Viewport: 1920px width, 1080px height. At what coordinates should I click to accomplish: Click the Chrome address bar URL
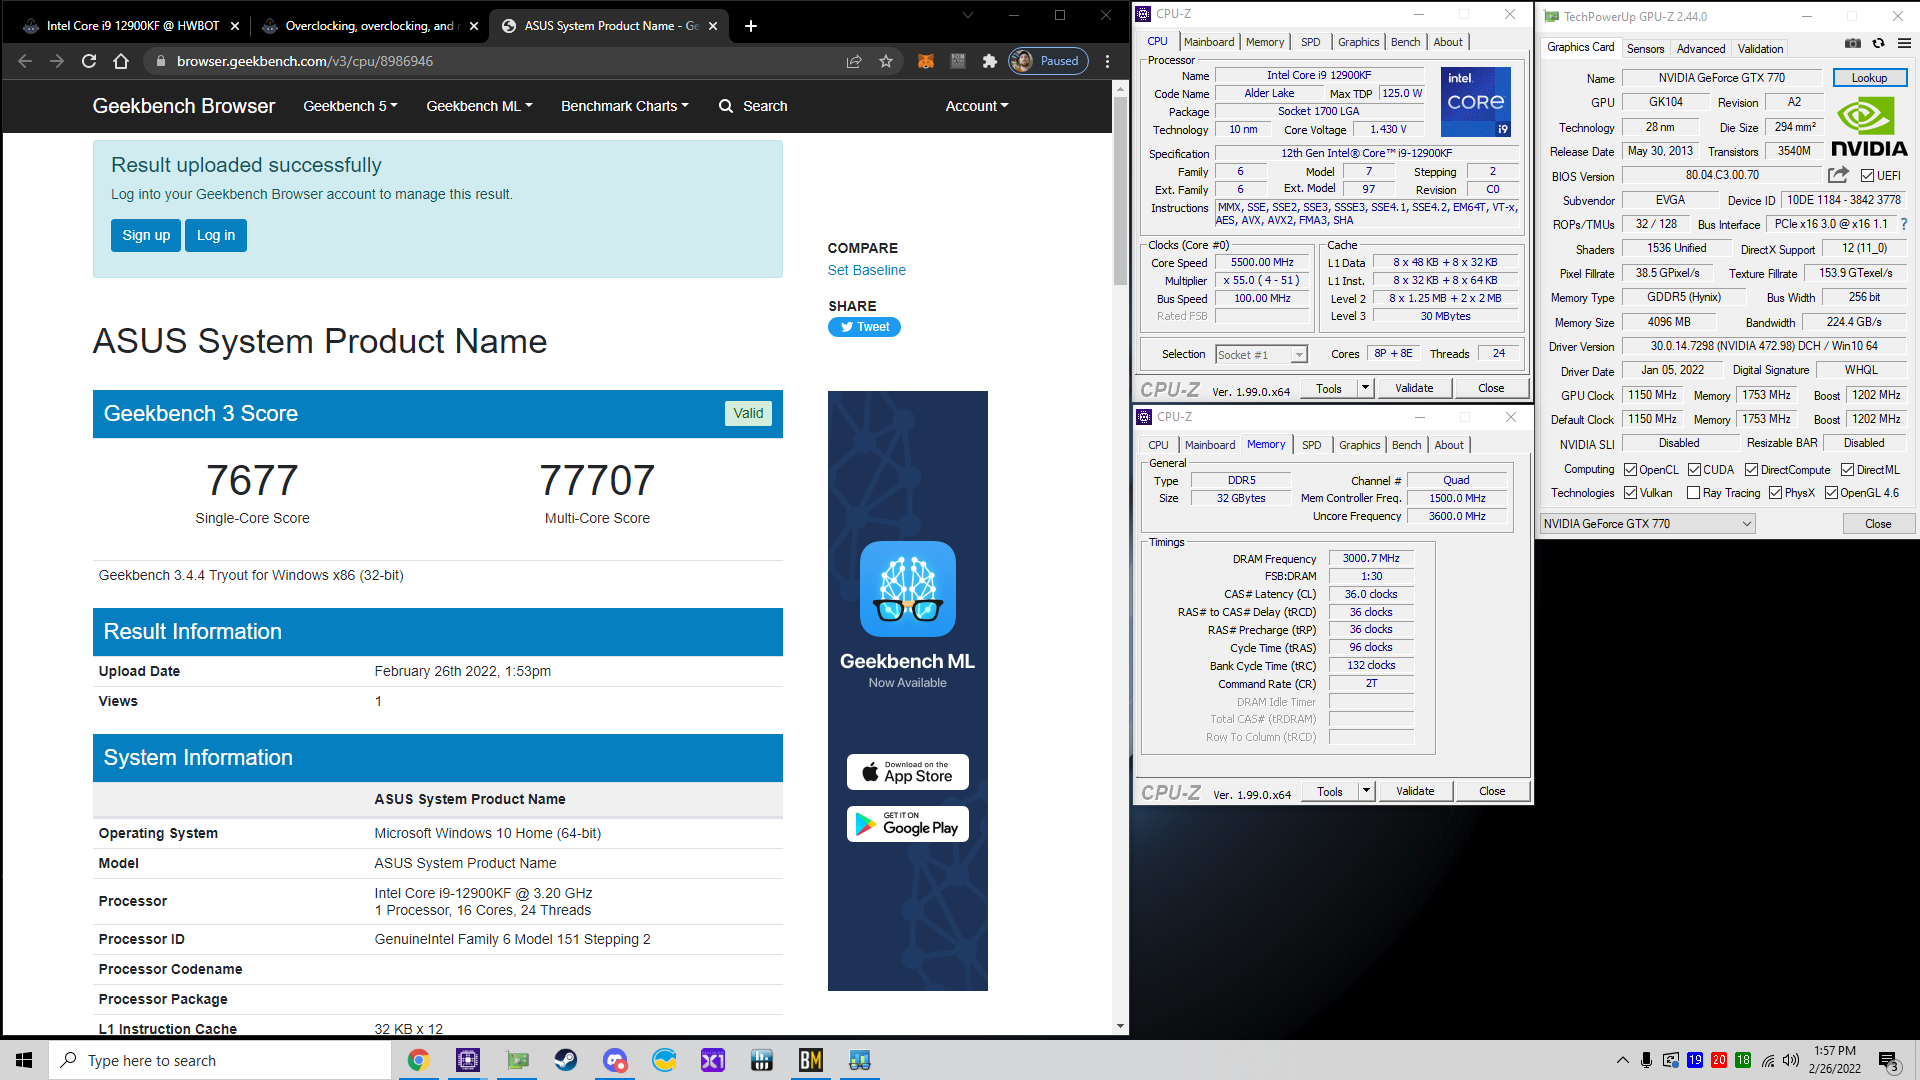305,61
